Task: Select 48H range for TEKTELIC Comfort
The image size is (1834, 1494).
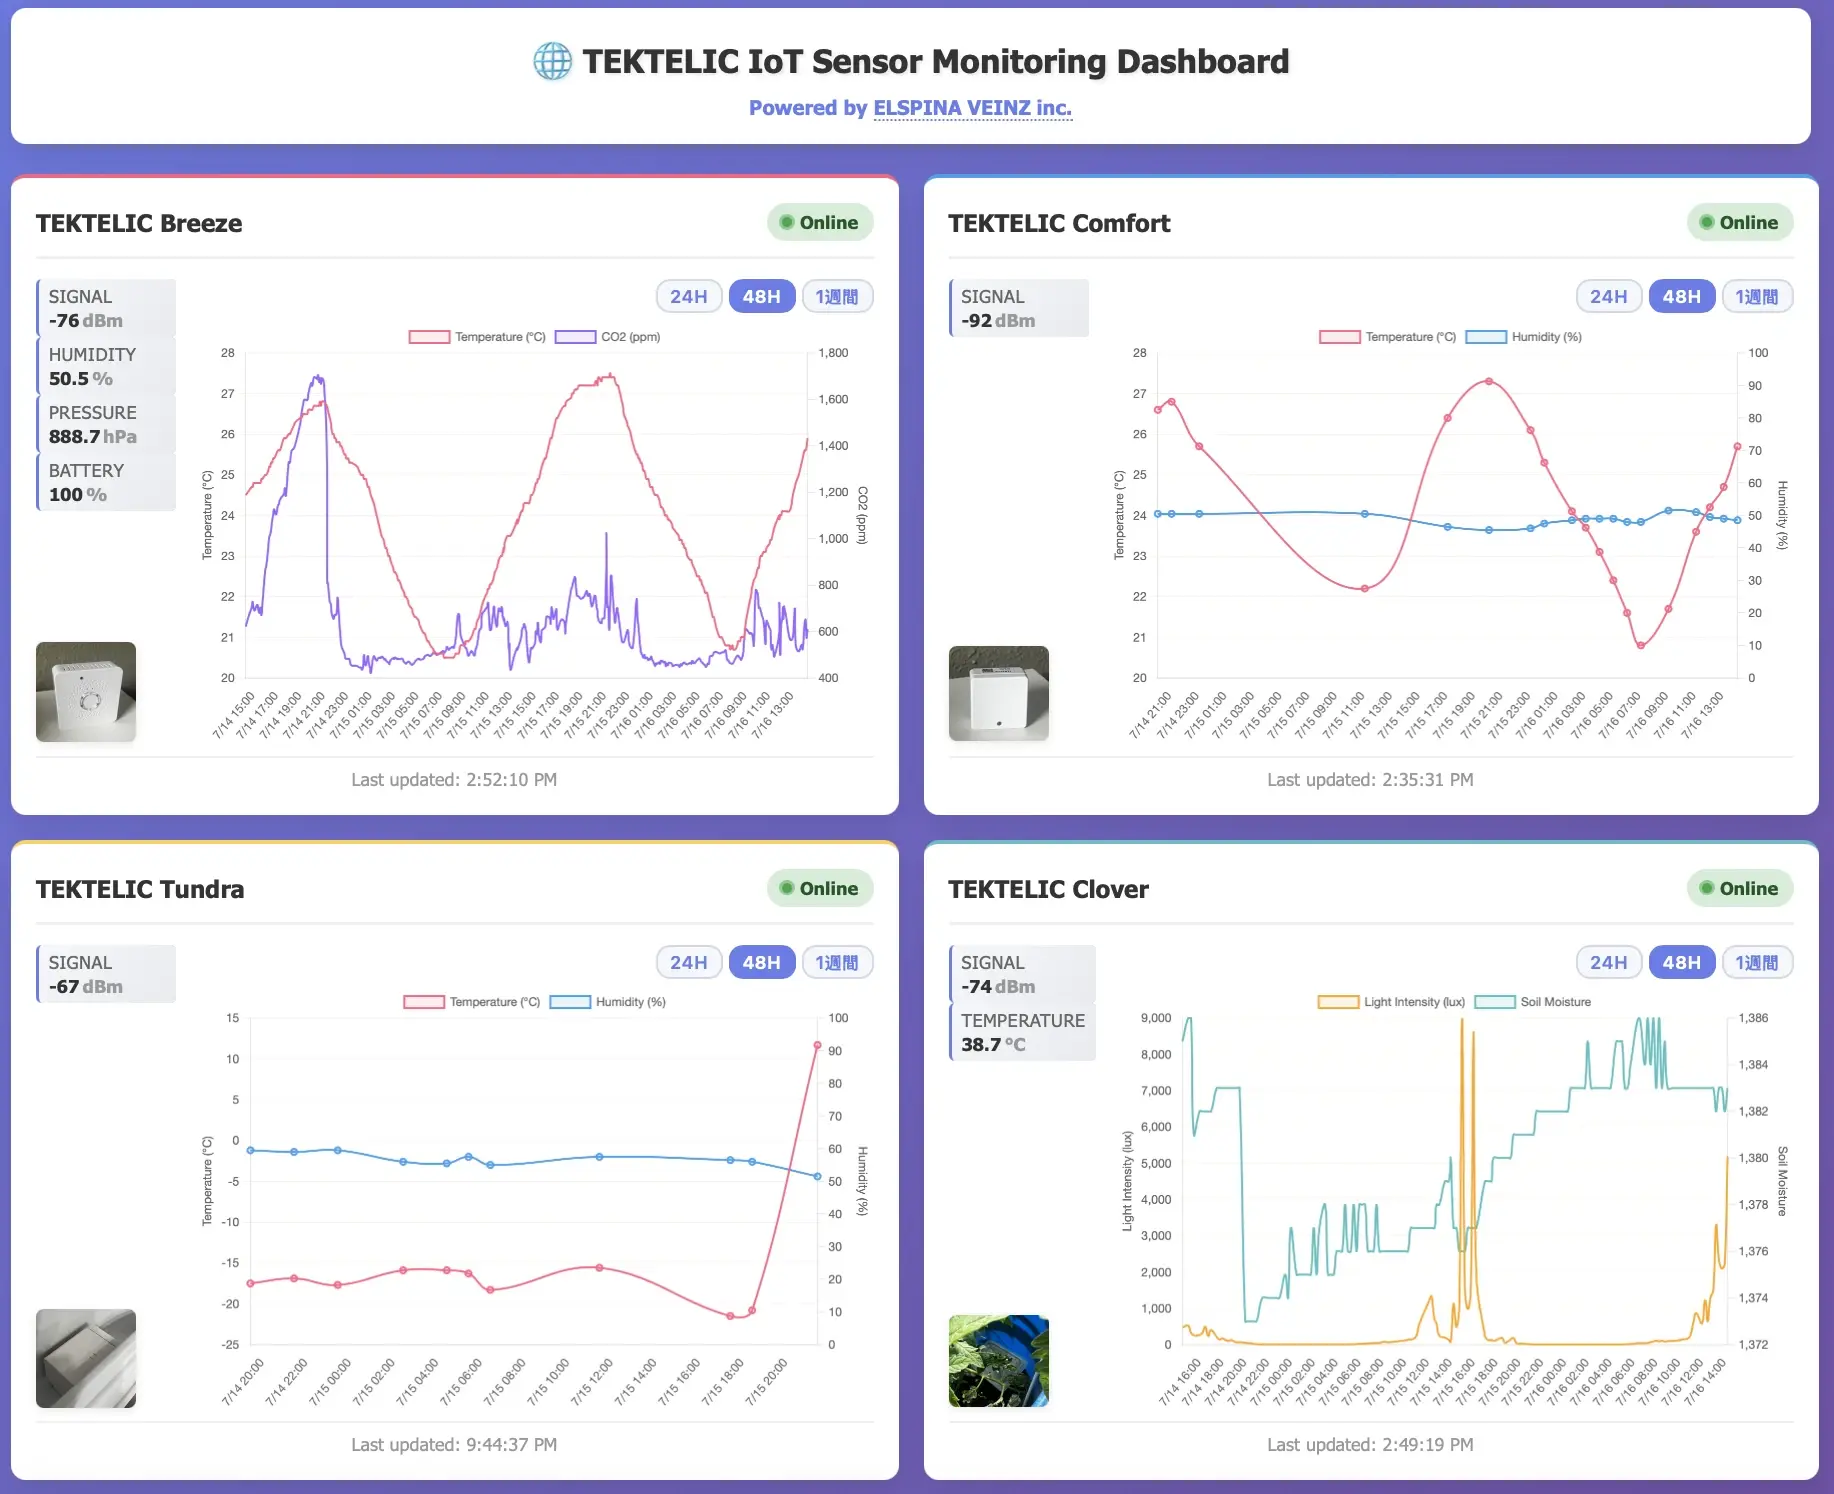Action: pyautogui.click(x=1682, y=296)
